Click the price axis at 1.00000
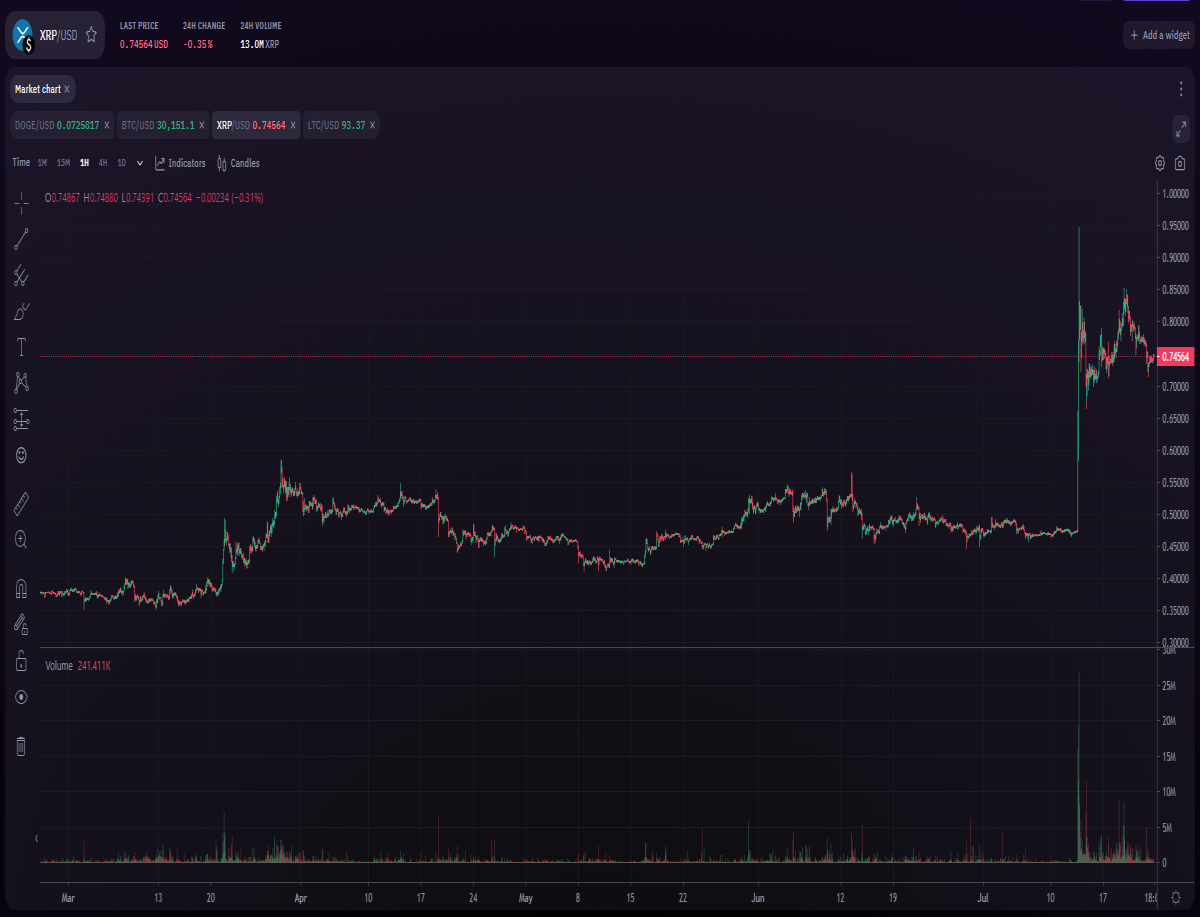The image size is (1200, 917). pos(1176,193)
